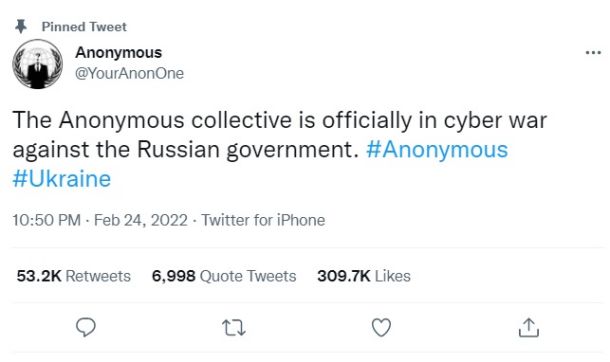Click the Pinned Tweet label text

tap(84, 26)
